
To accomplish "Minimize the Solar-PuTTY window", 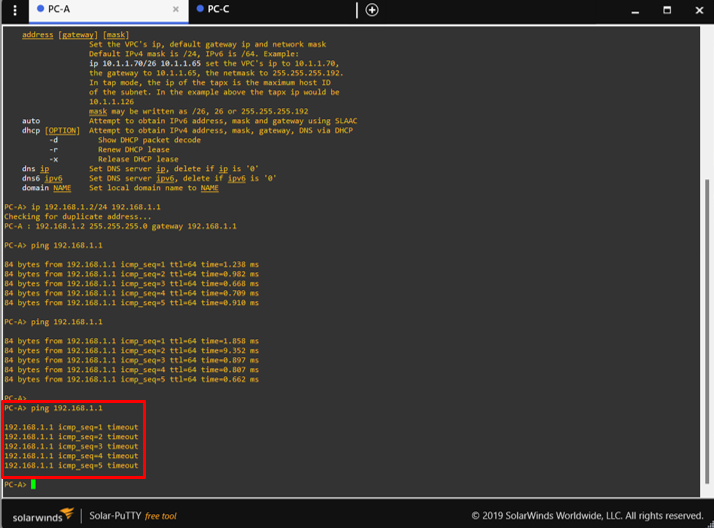I will [x=635, y=10].
